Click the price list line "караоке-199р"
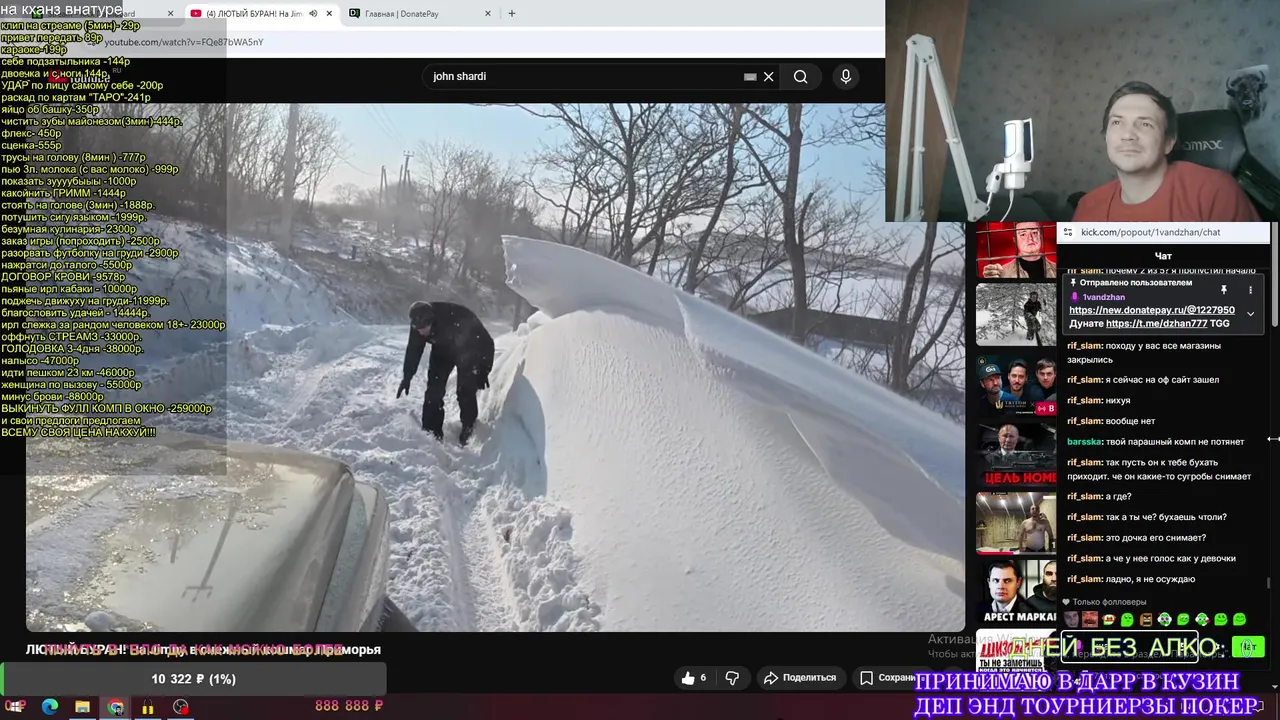 click(x=34, y=49)
